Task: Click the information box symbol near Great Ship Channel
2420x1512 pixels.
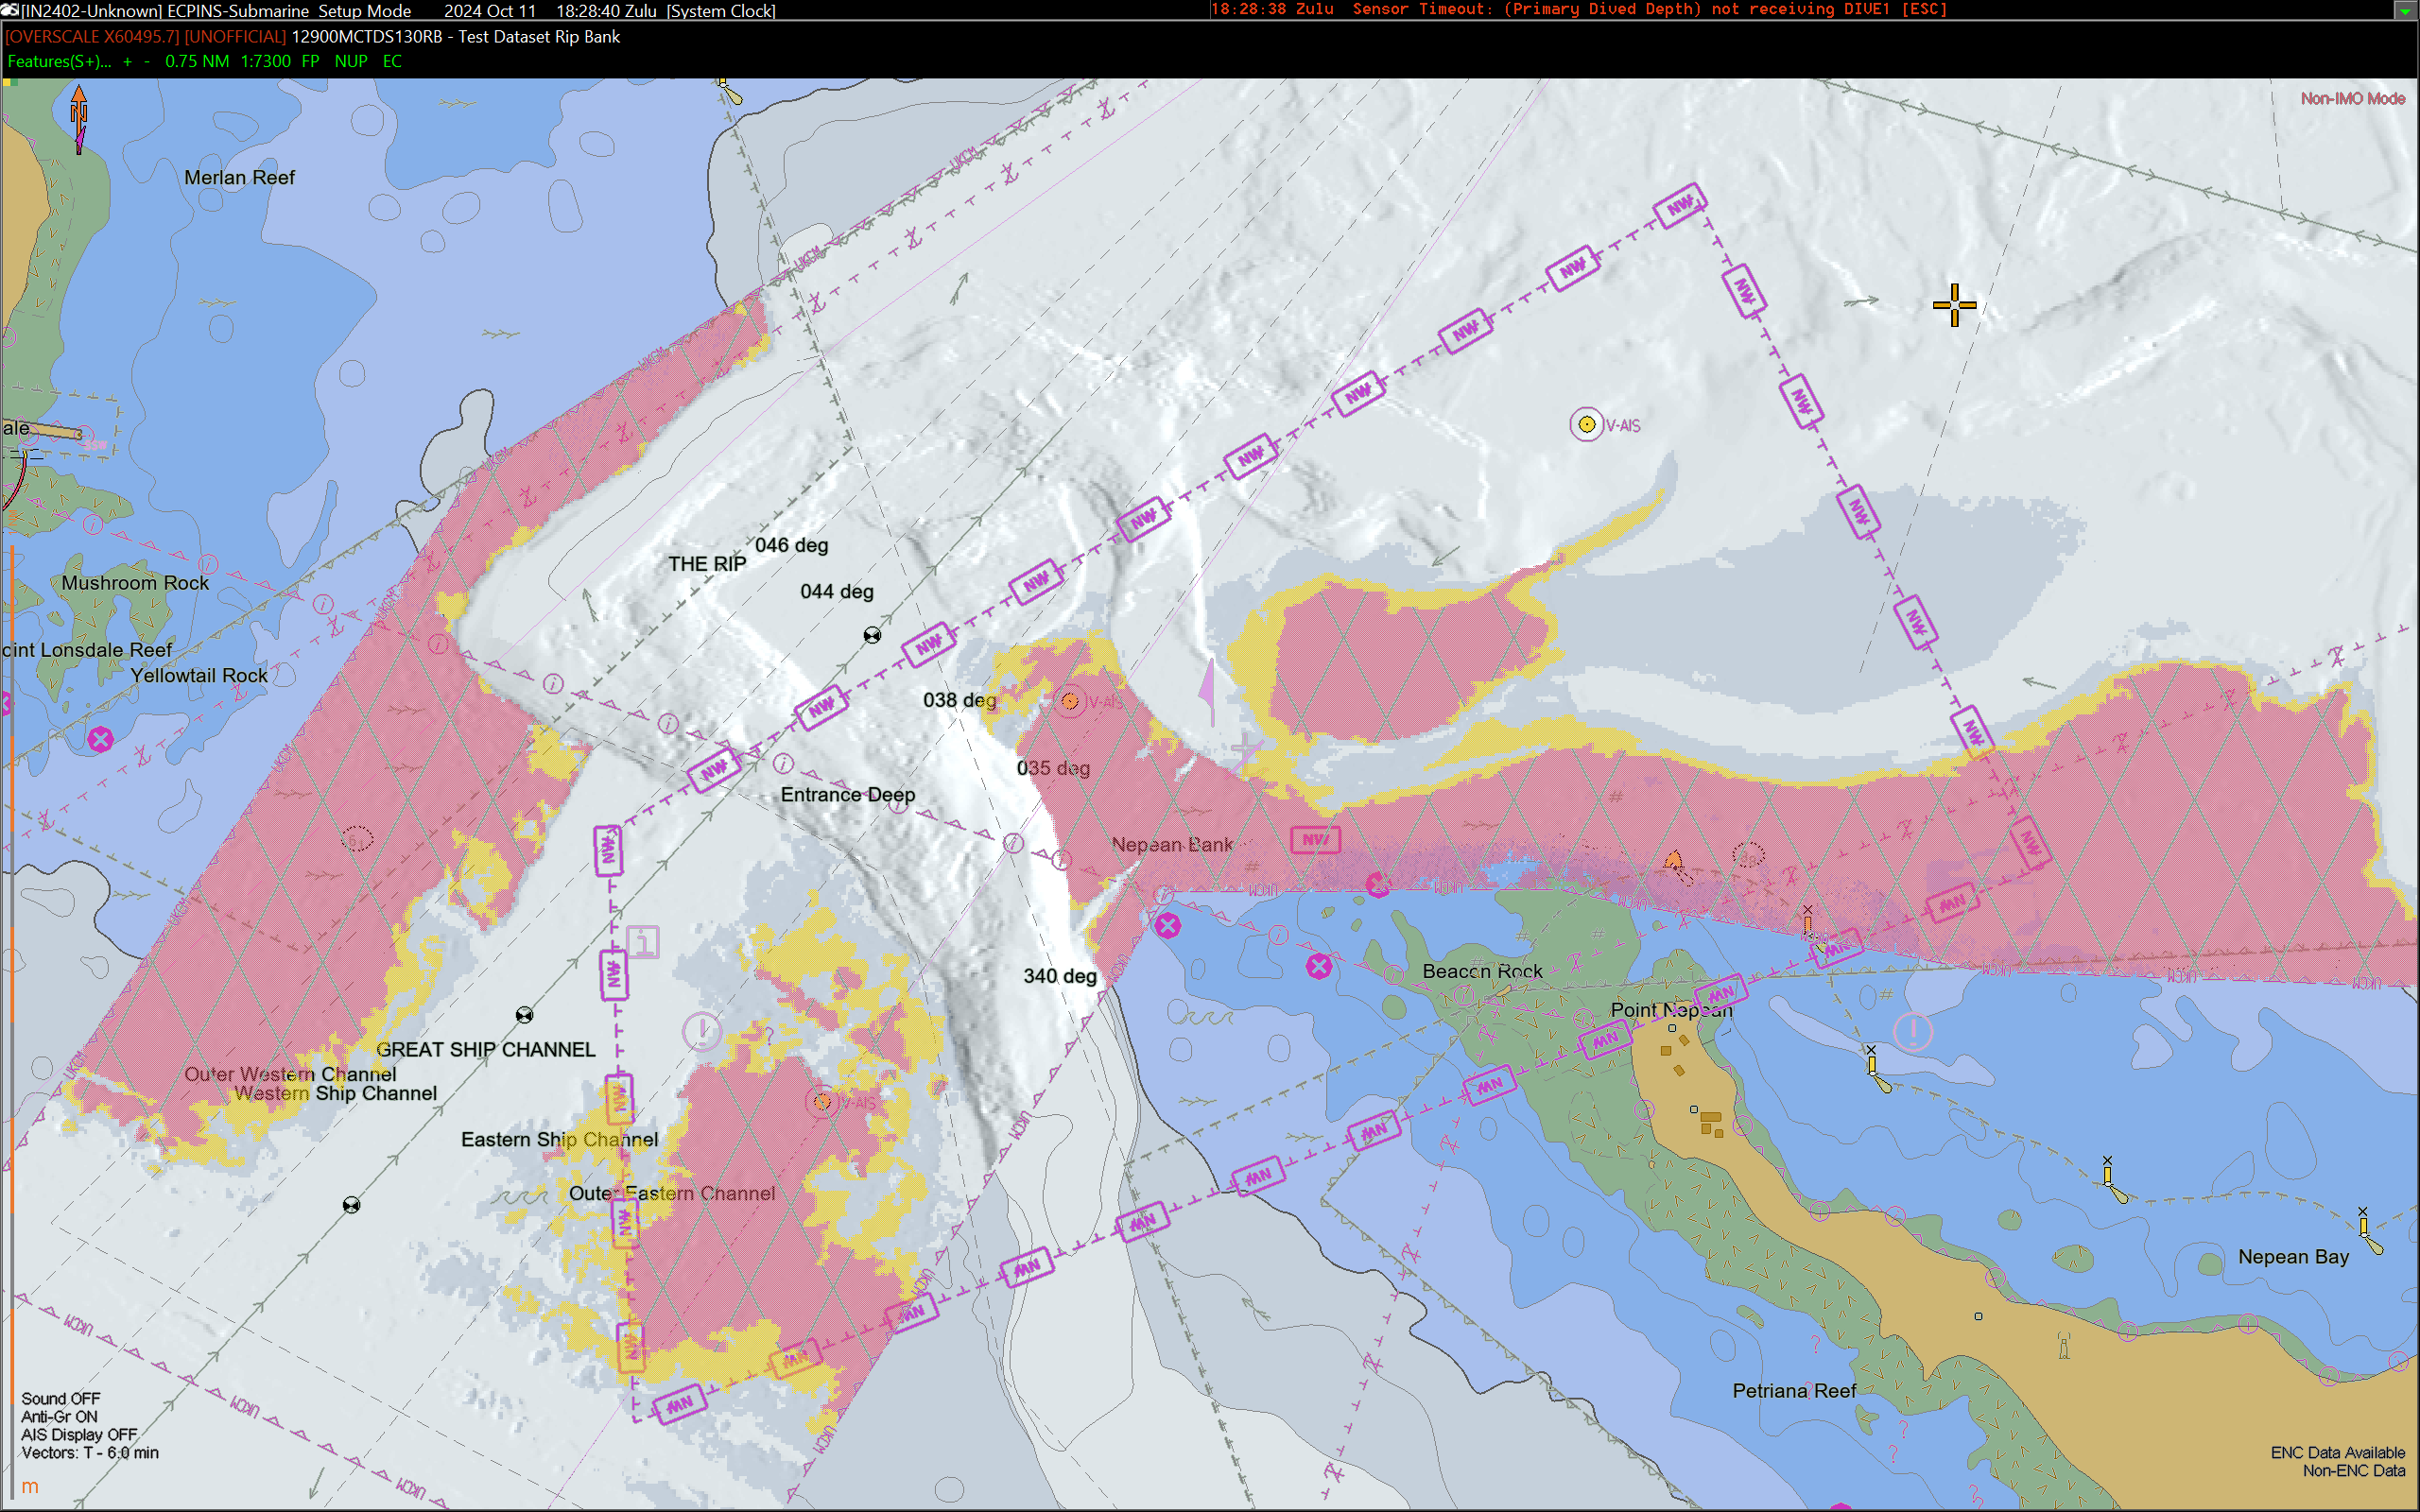Action: coord(643,941)
